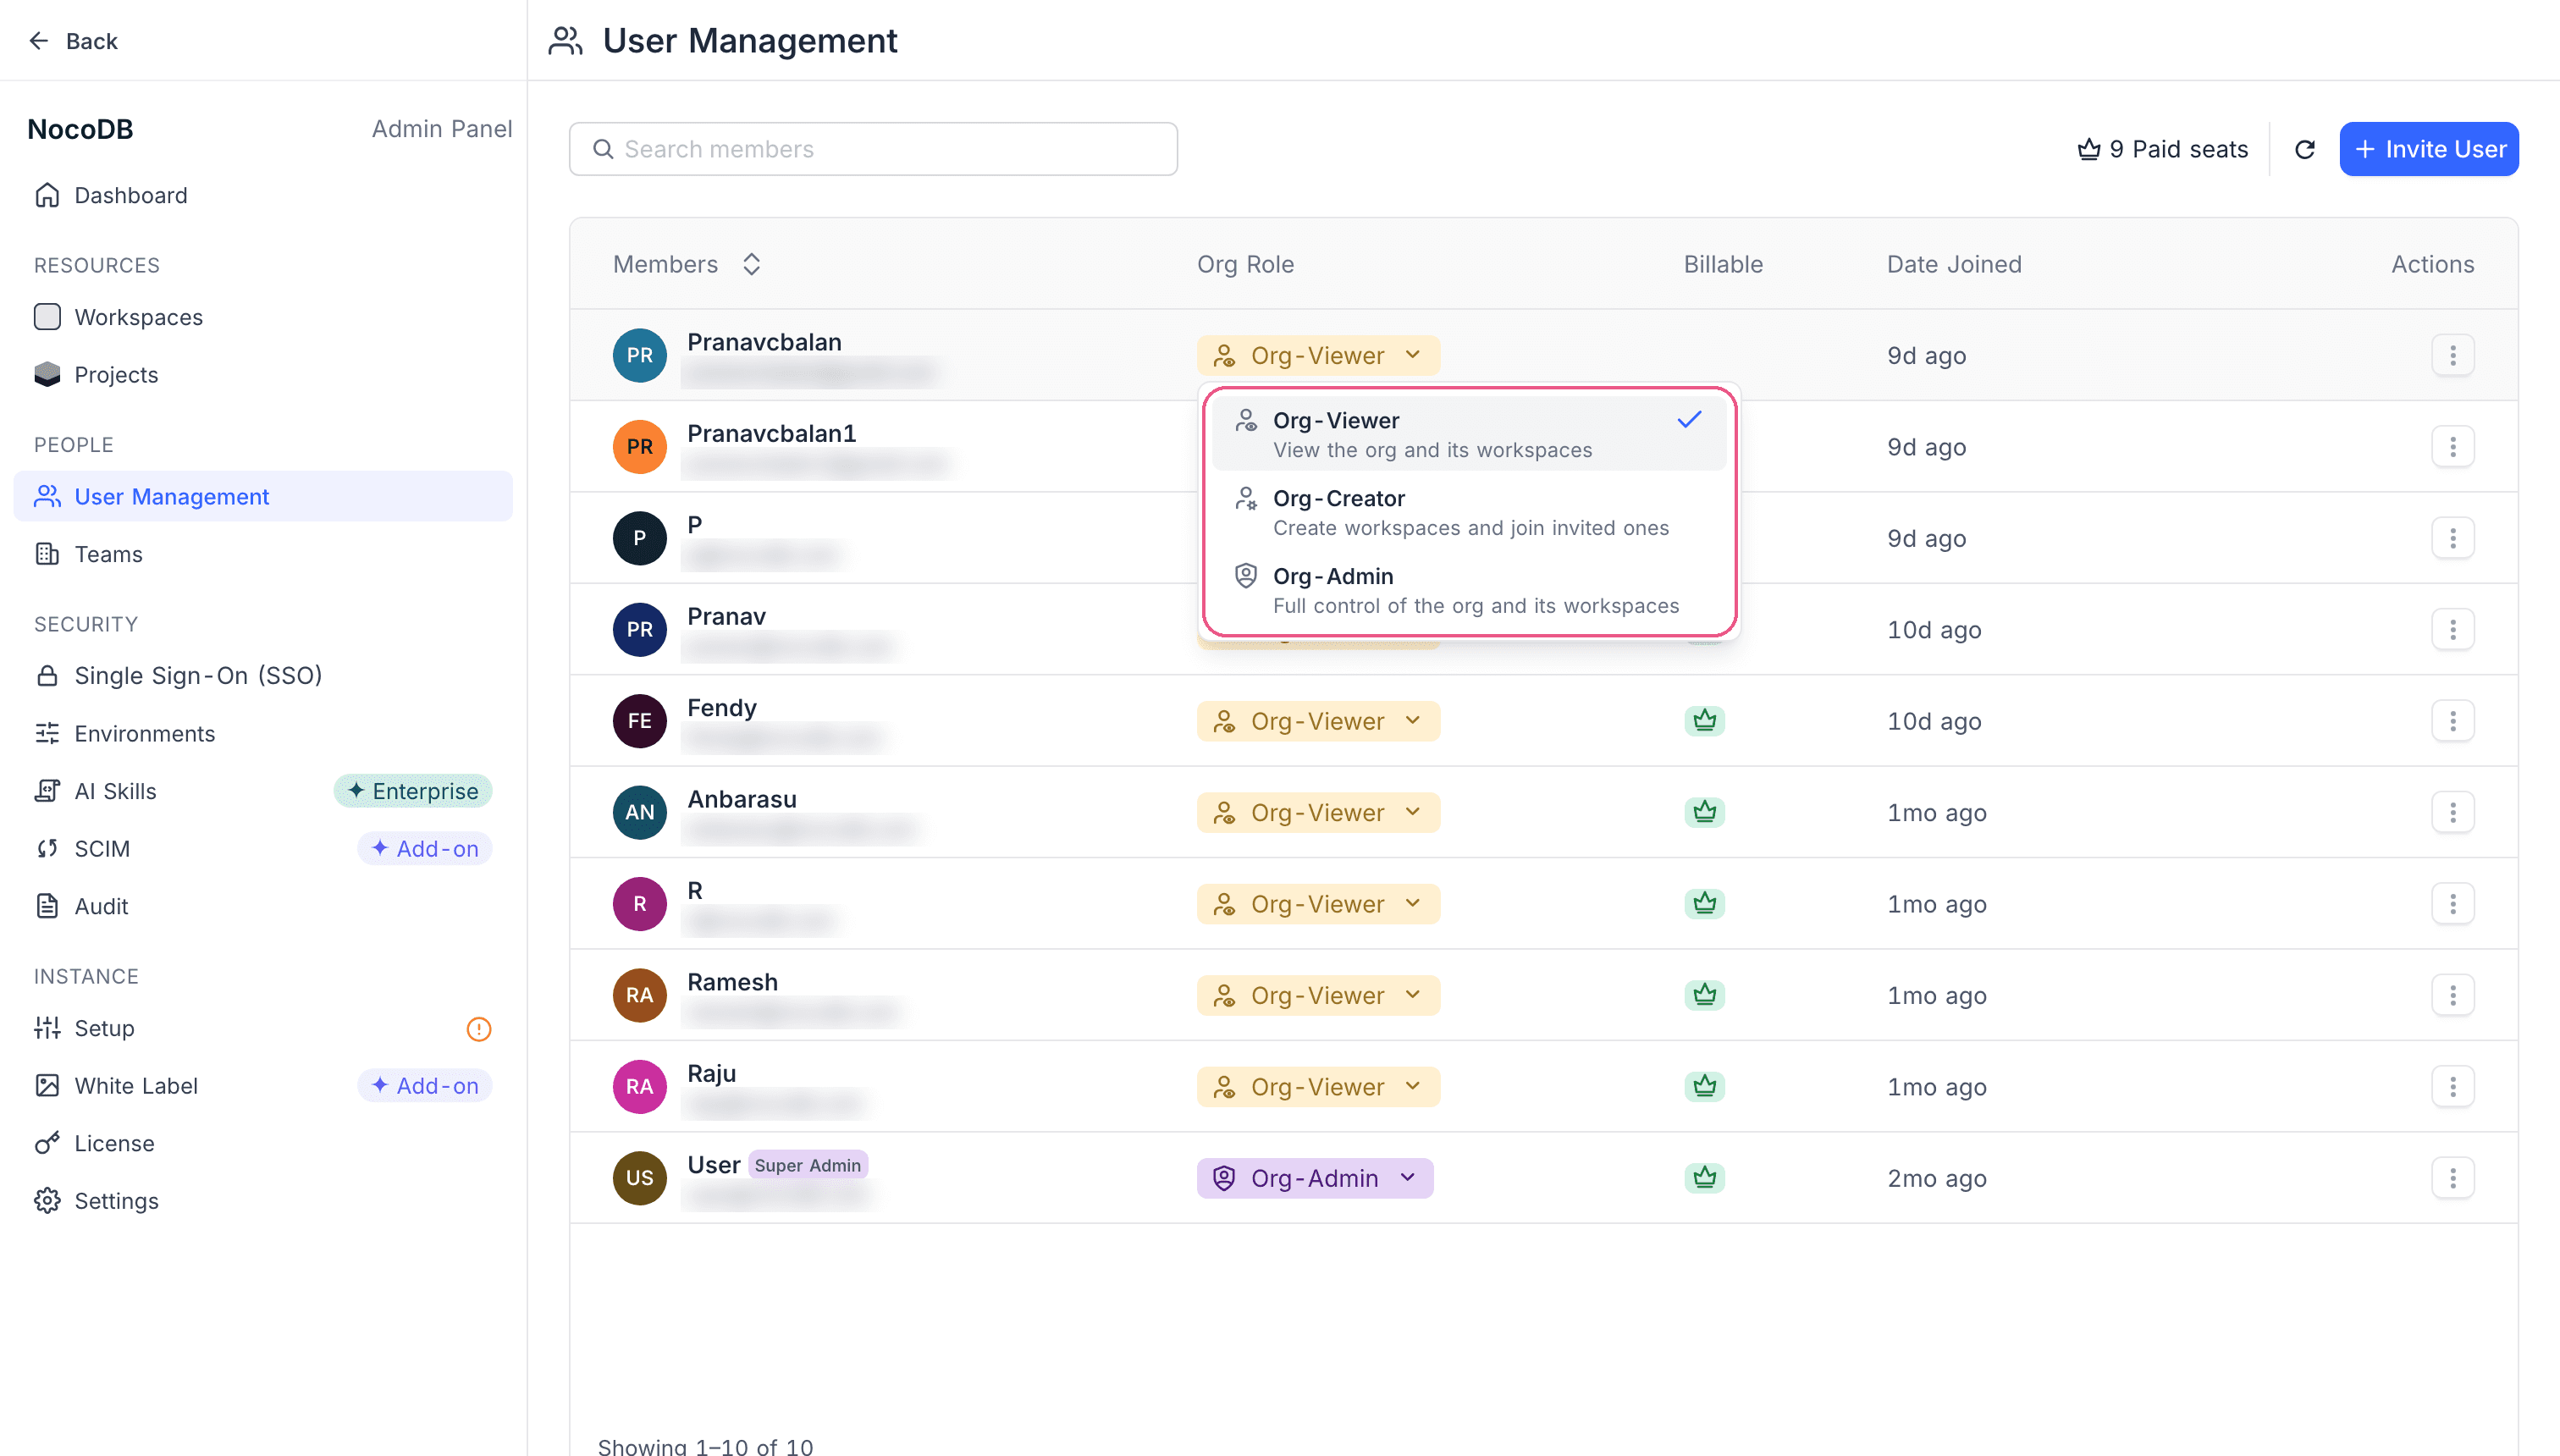Click Fendy's billable crown icon

pos(1705,720)
